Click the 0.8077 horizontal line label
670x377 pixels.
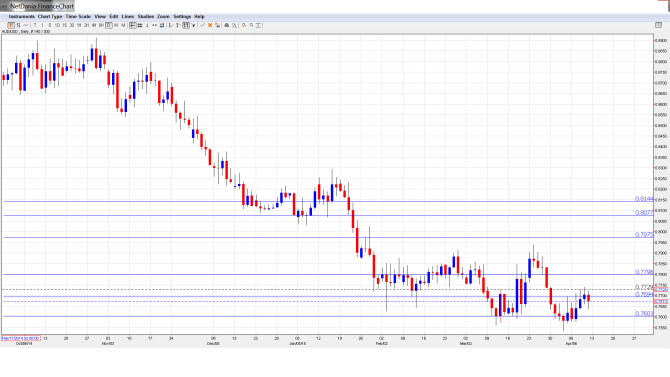point(644,212)
